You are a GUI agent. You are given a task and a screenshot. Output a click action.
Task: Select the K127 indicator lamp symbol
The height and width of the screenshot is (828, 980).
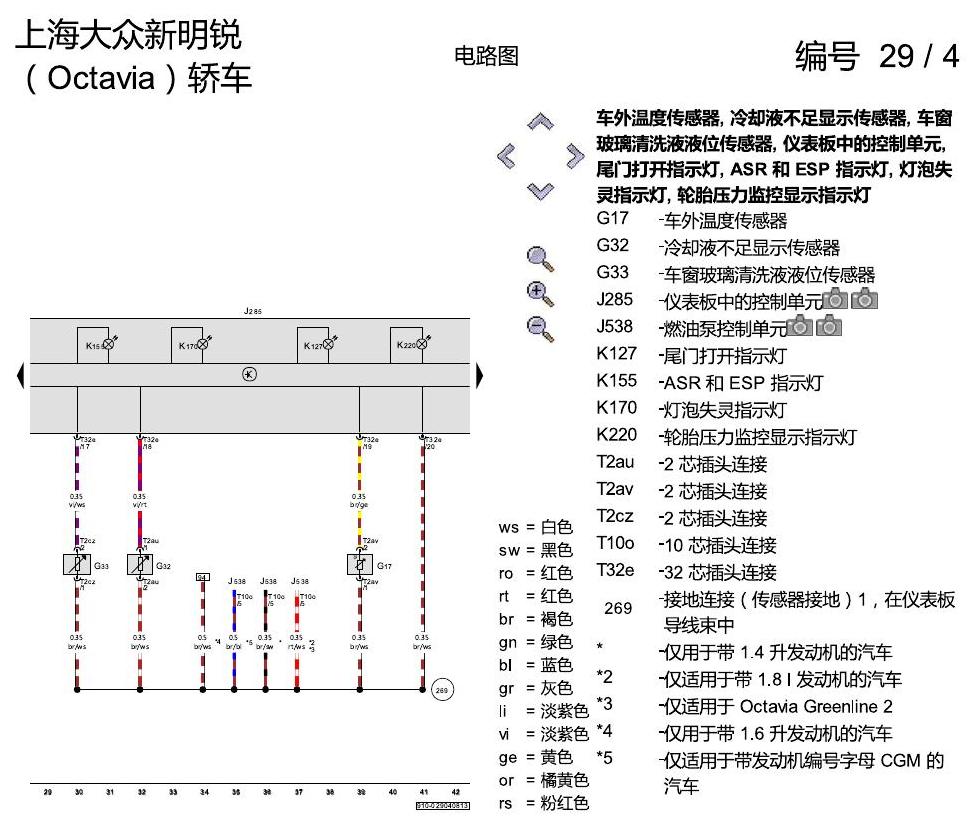coord(328,344)
